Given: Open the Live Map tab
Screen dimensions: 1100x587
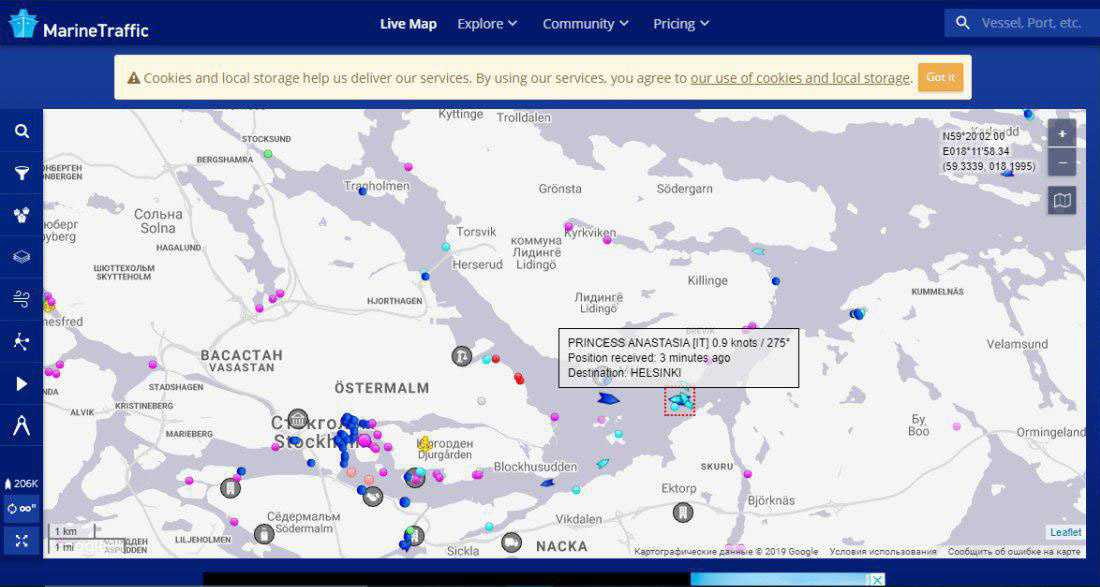Looking at the screenshot, I should click(408, 24).
